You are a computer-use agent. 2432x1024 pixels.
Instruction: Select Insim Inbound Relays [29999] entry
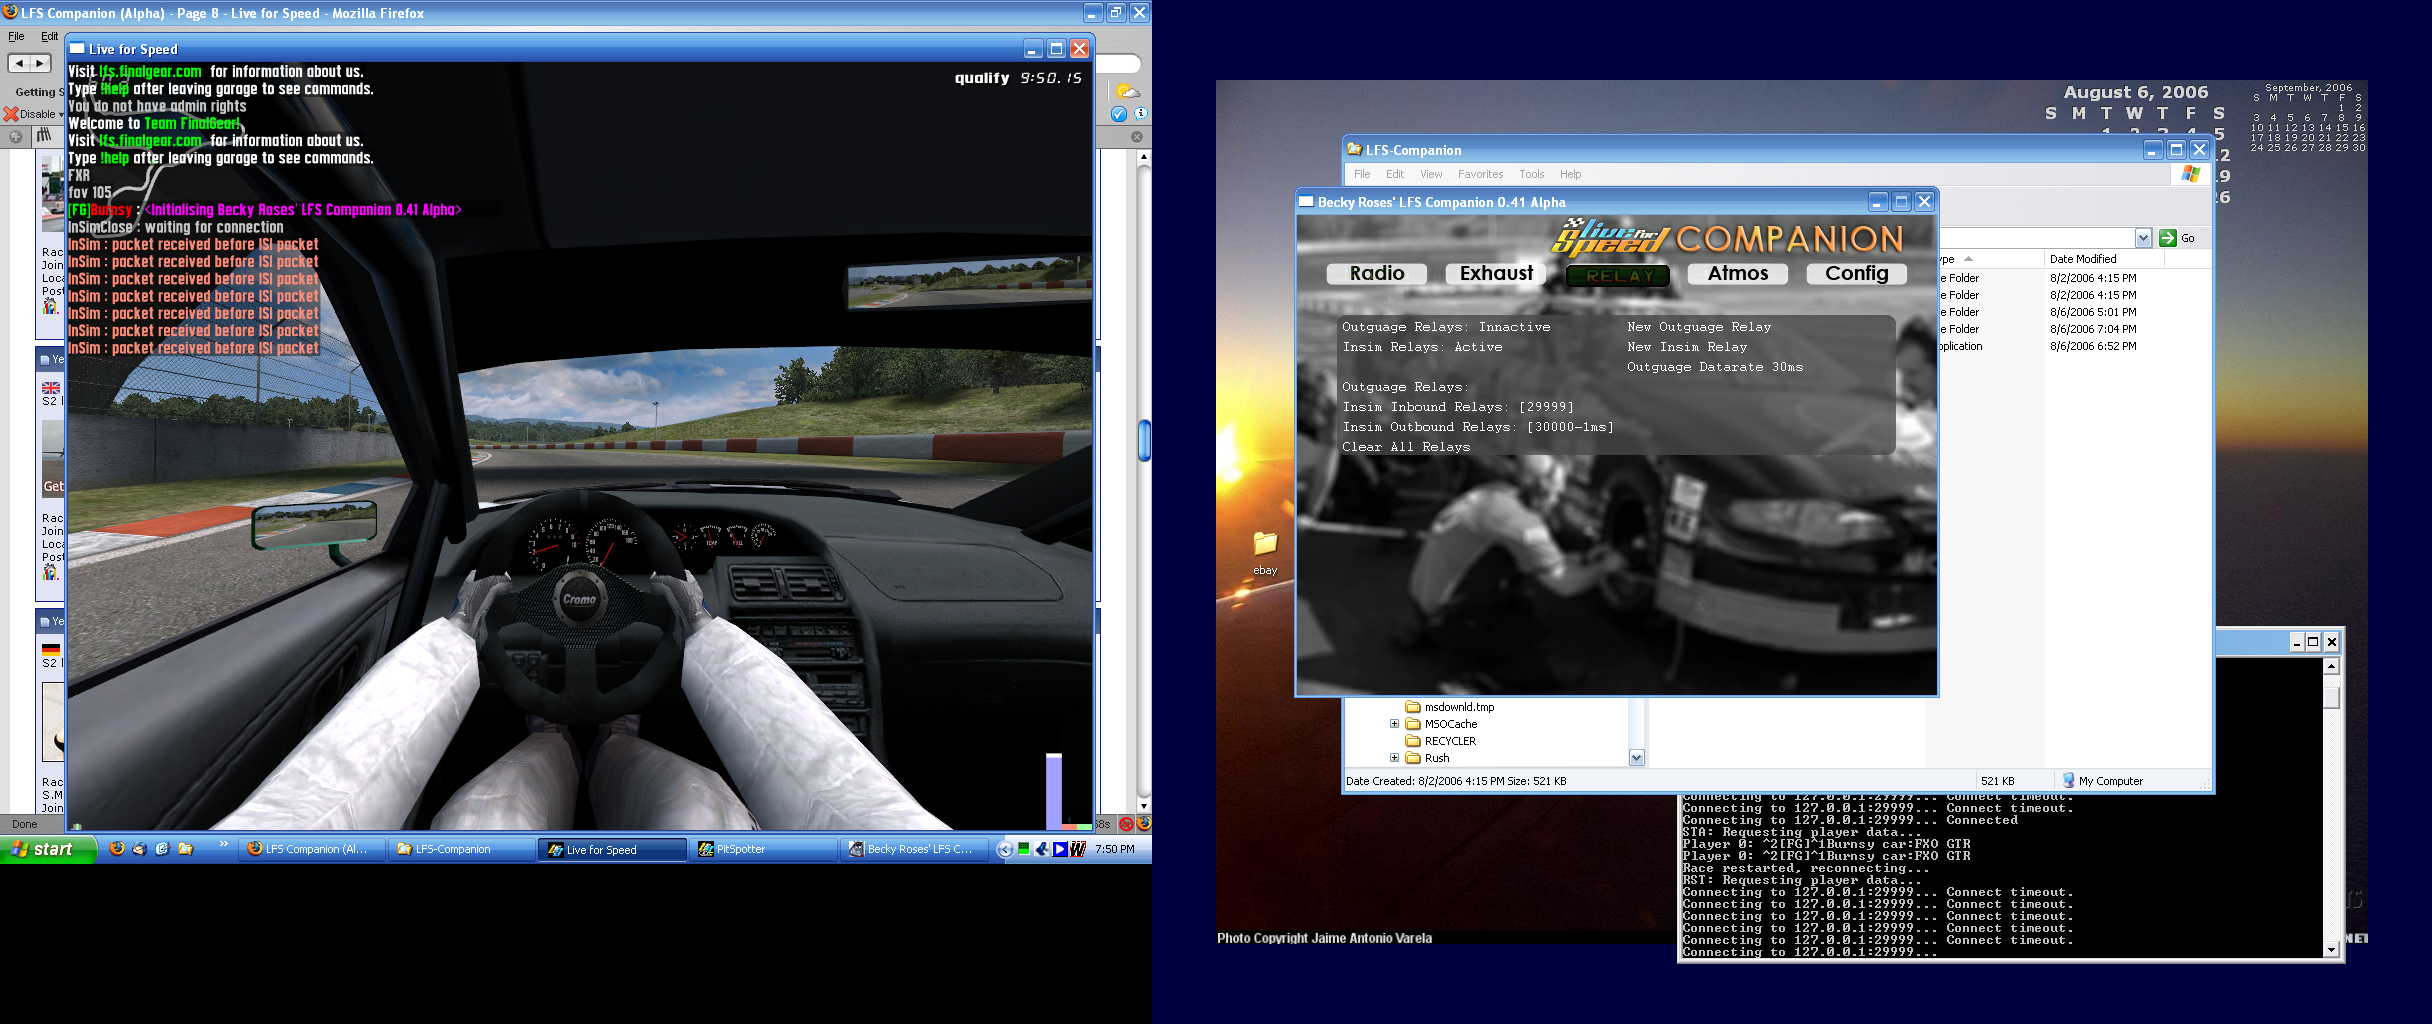(1458, 407)
